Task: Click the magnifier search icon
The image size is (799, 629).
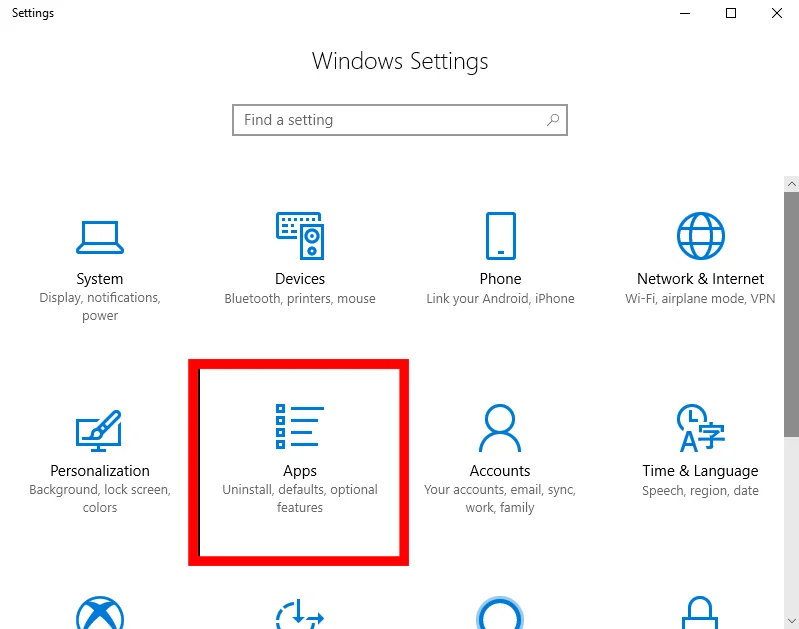Action: [553, 120]
